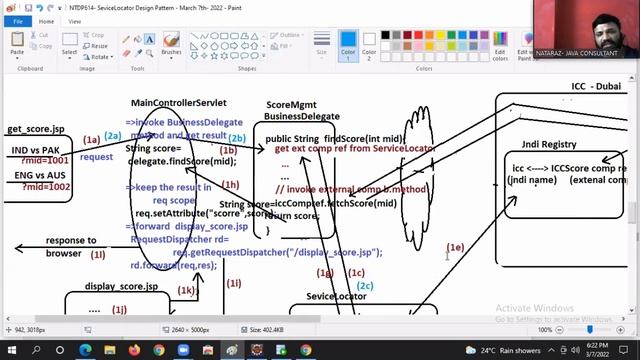Pick the Color picker eyedropper tool

tap(138, 53)
